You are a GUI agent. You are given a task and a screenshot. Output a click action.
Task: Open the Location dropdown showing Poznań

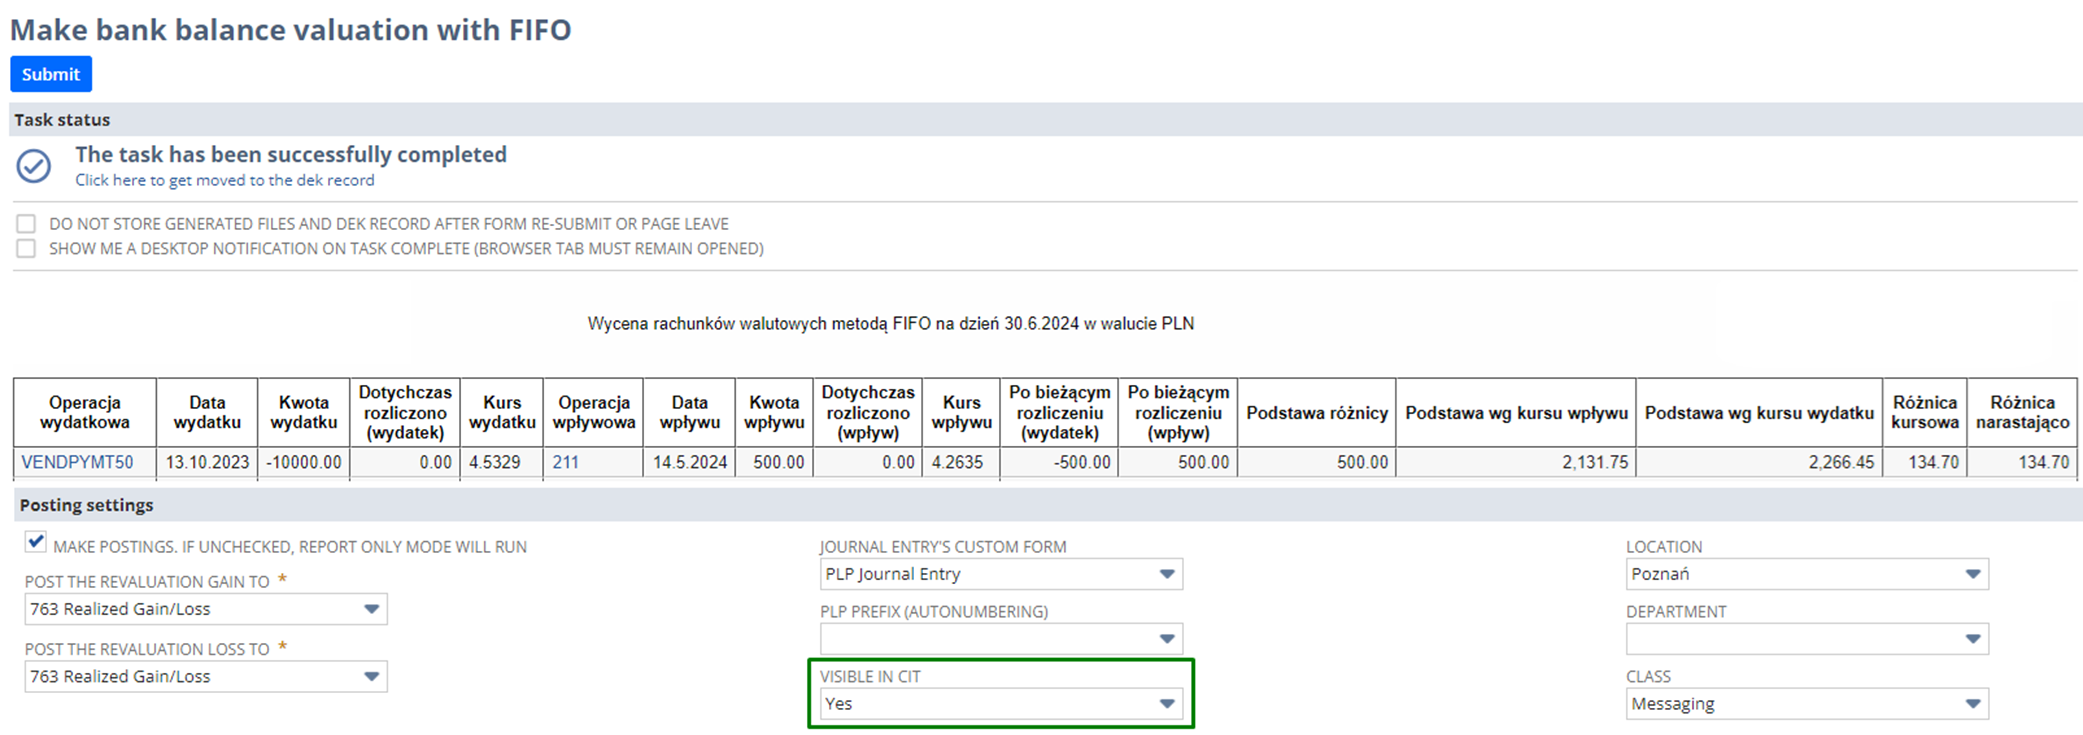[x=1806, y=574]
